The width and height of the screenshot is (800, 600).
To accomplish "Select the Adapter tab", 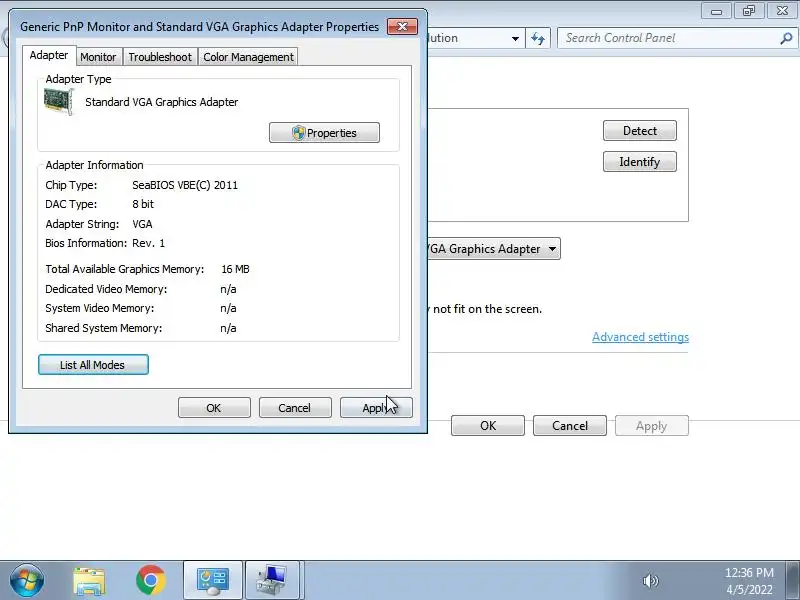I will coord(49,55).
